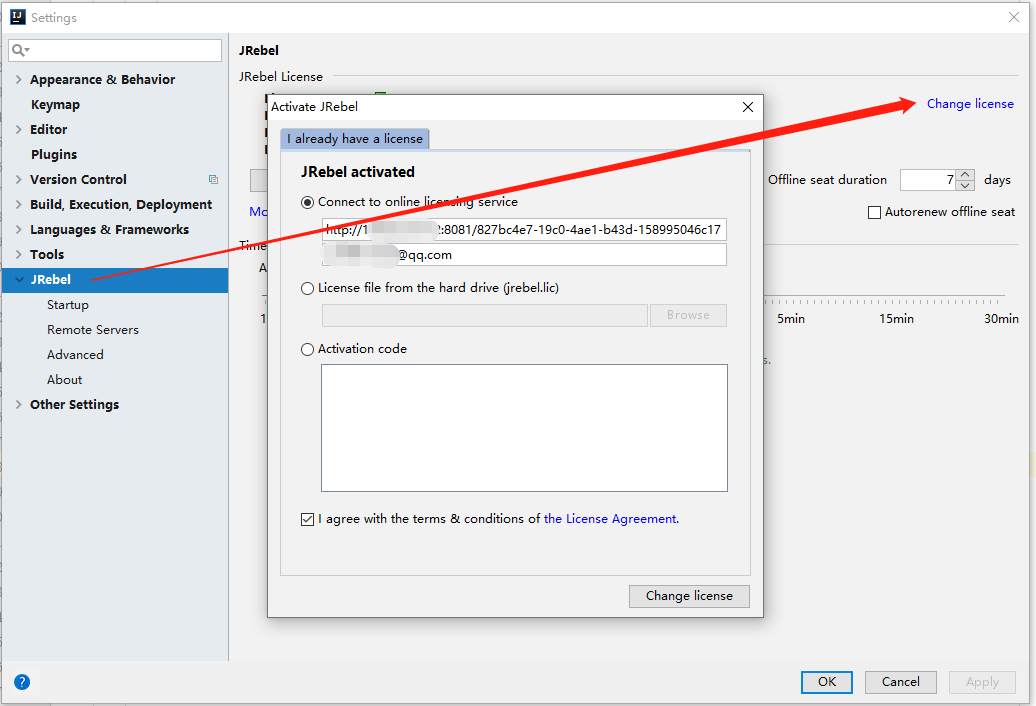Select the JRebel settings item

115,279
